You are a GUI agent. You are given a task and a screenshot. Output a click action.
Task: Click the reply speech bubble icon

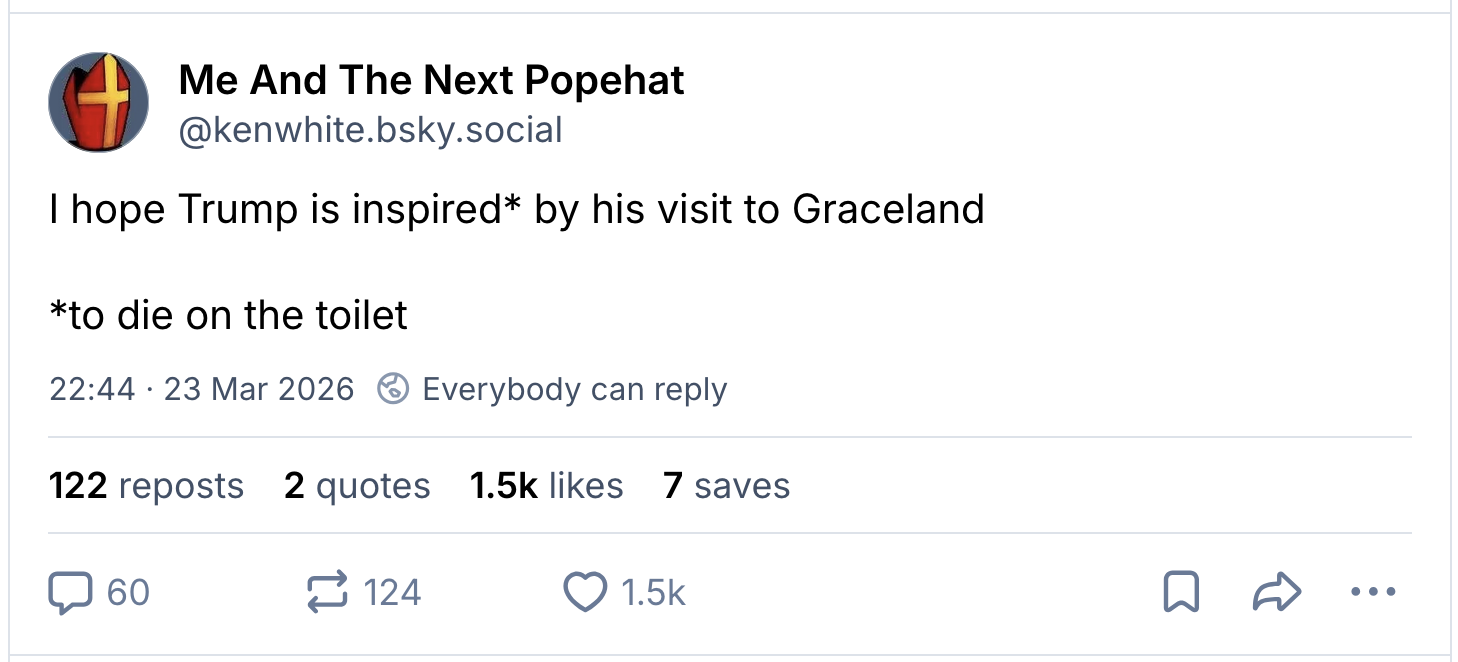tap(69, 593)
